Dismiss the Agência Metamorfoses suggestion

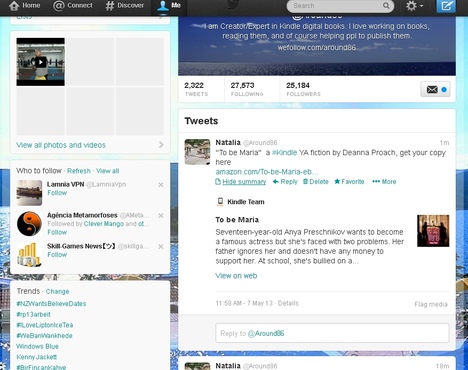point(161,216)
